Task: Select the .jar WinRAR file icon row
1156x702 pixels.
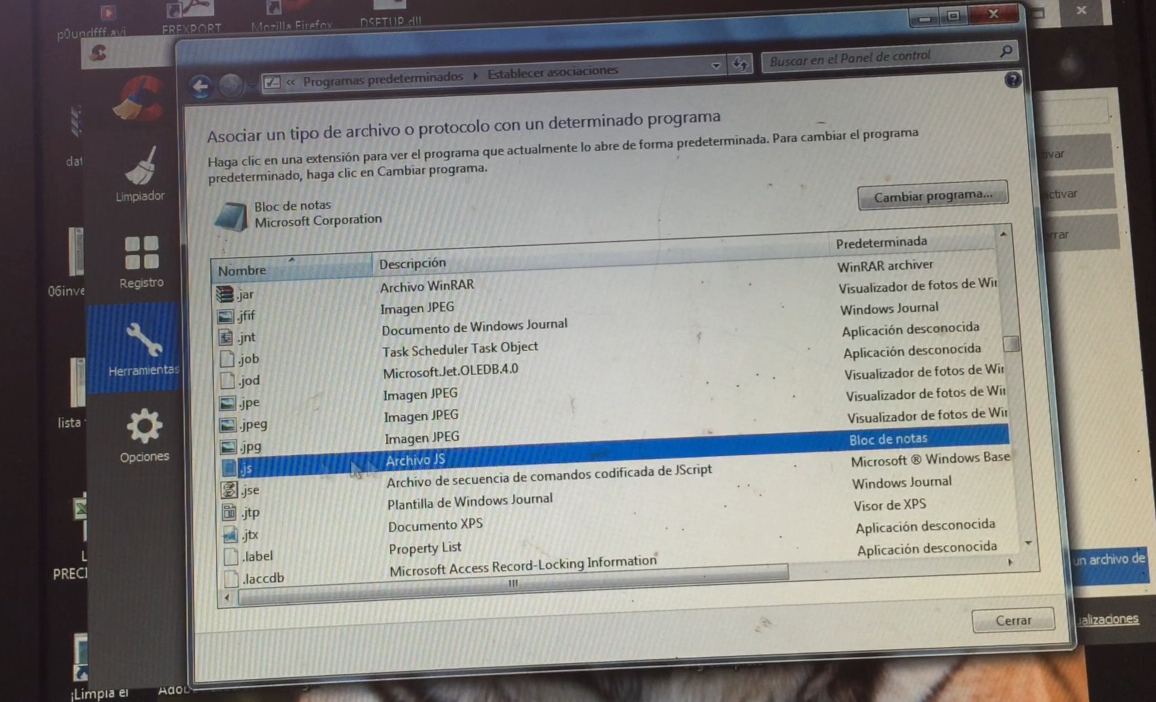Action: click(227, 295)
